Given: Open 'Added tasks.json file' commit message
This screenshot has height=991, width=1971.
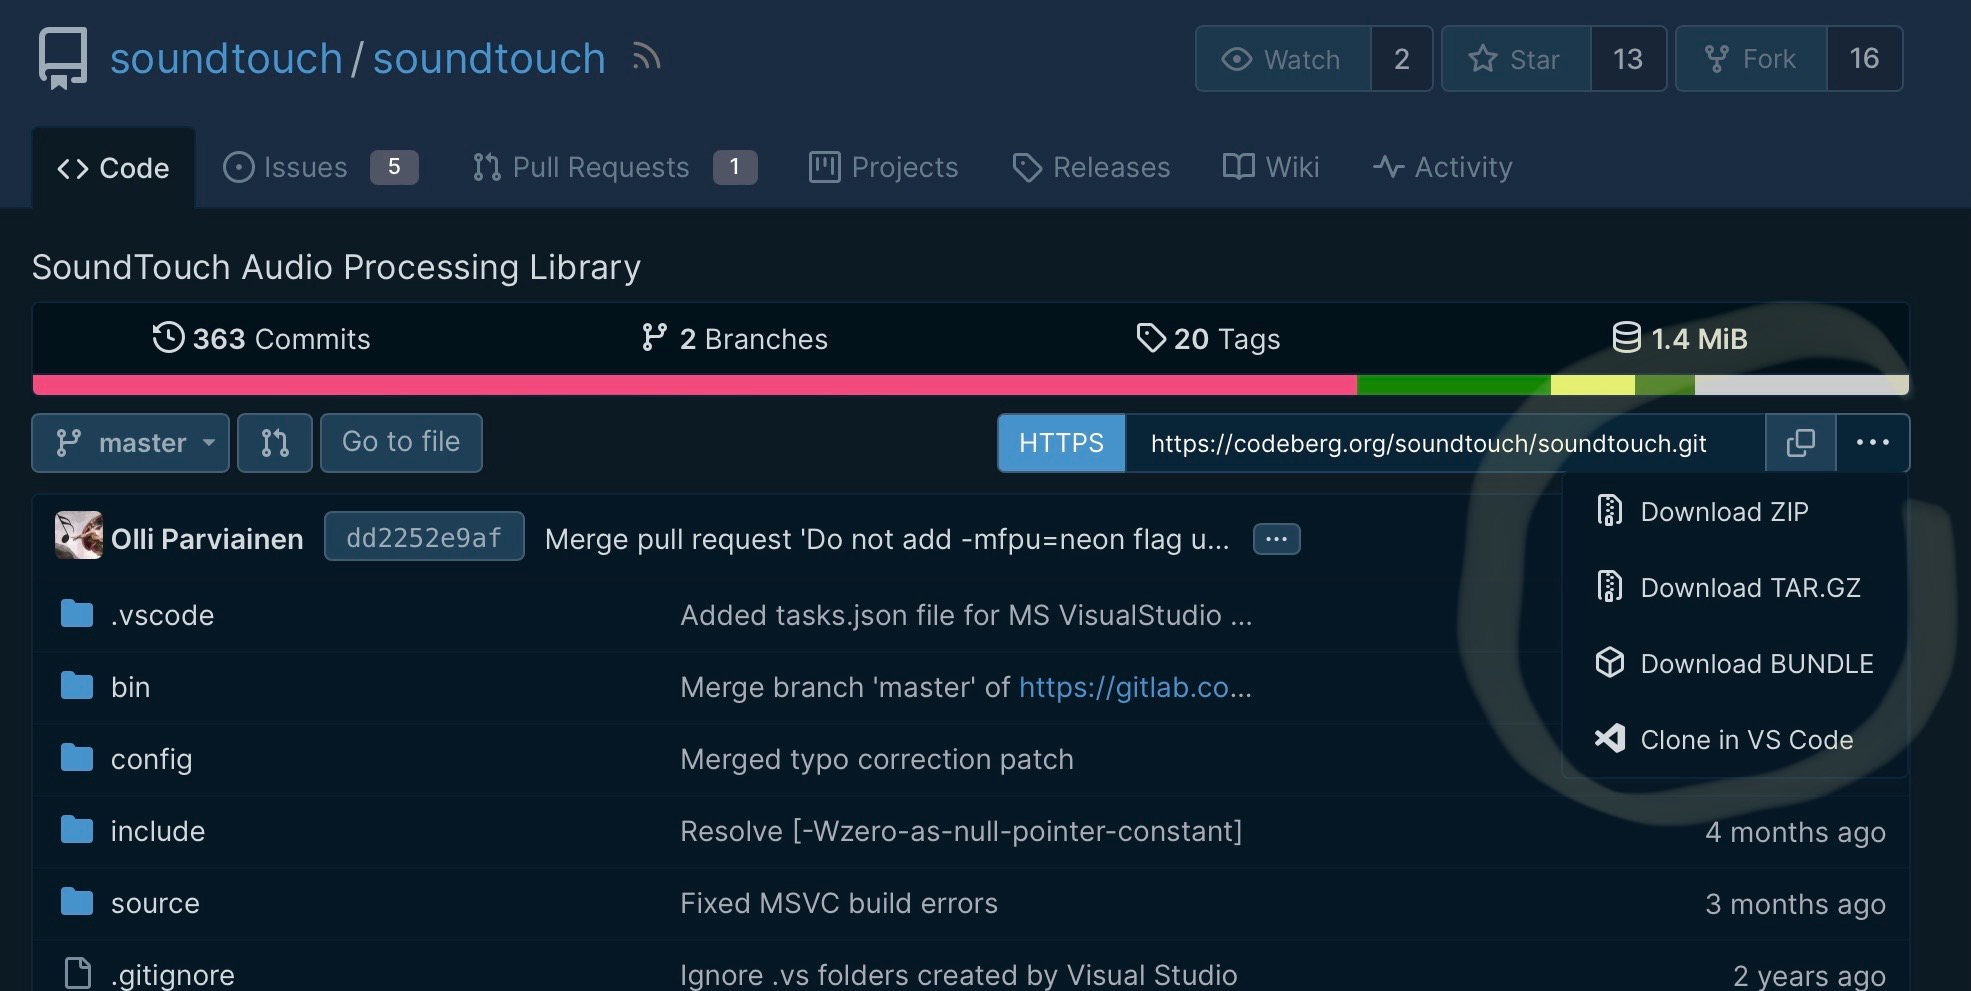Looking at the screenshot, I should pos(966,615).
